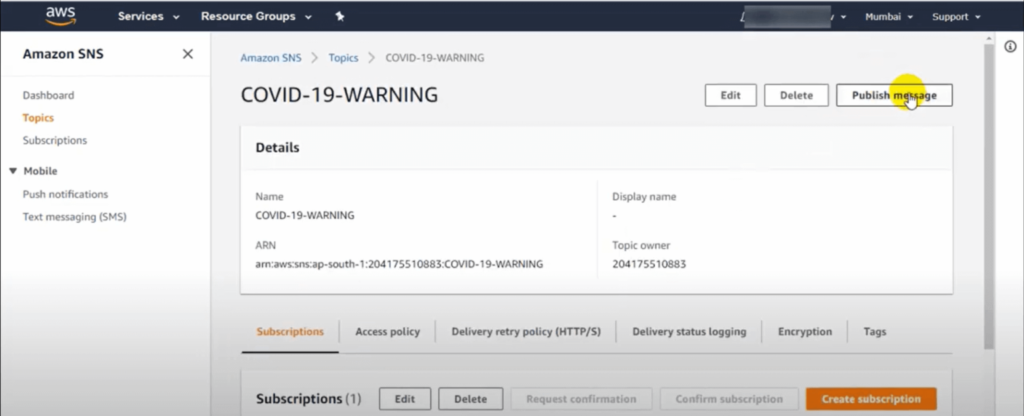Click Amazon SNS breadcrumb link

pyautogui.click(x=271, y=57)
